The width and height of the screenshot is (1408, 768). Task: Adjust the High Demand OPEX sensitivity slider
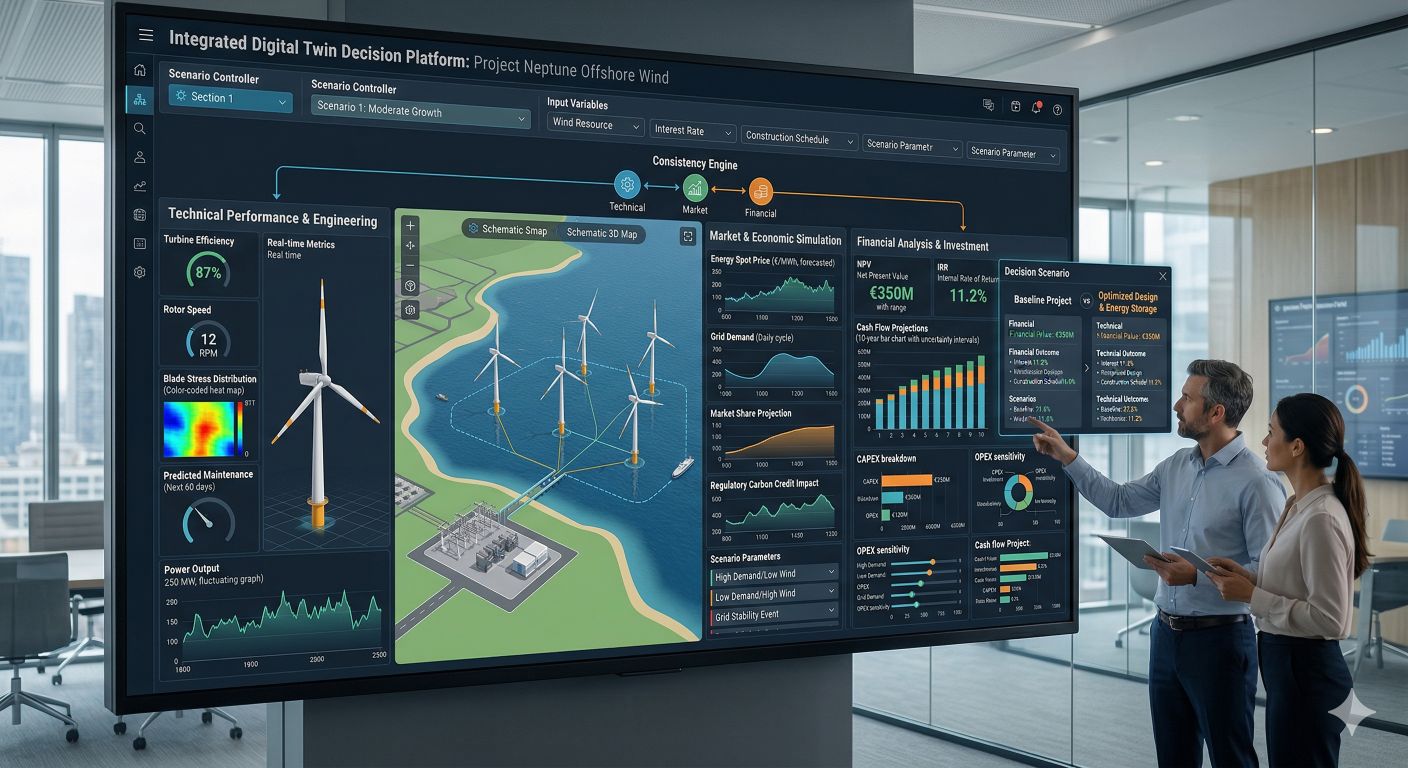pos(932,564)
